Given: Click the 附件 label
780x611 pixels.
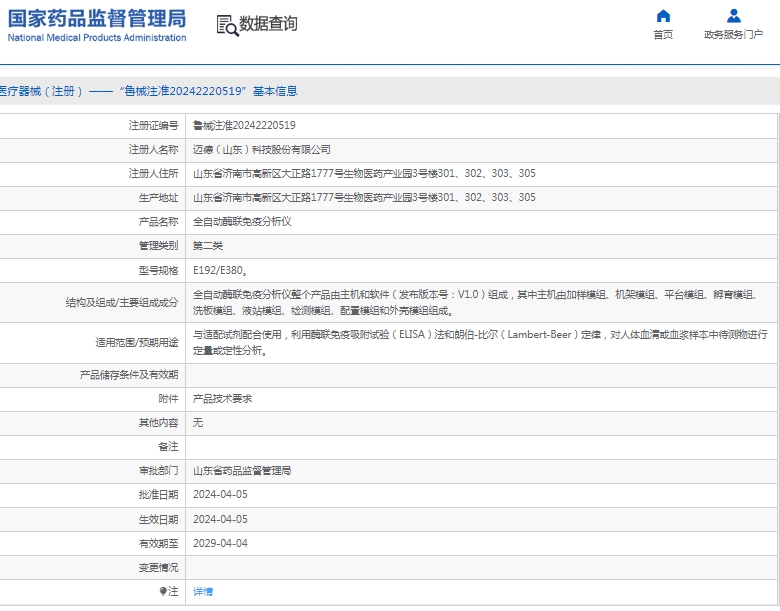Looking at the screenshot, I should tap(169, 399).
